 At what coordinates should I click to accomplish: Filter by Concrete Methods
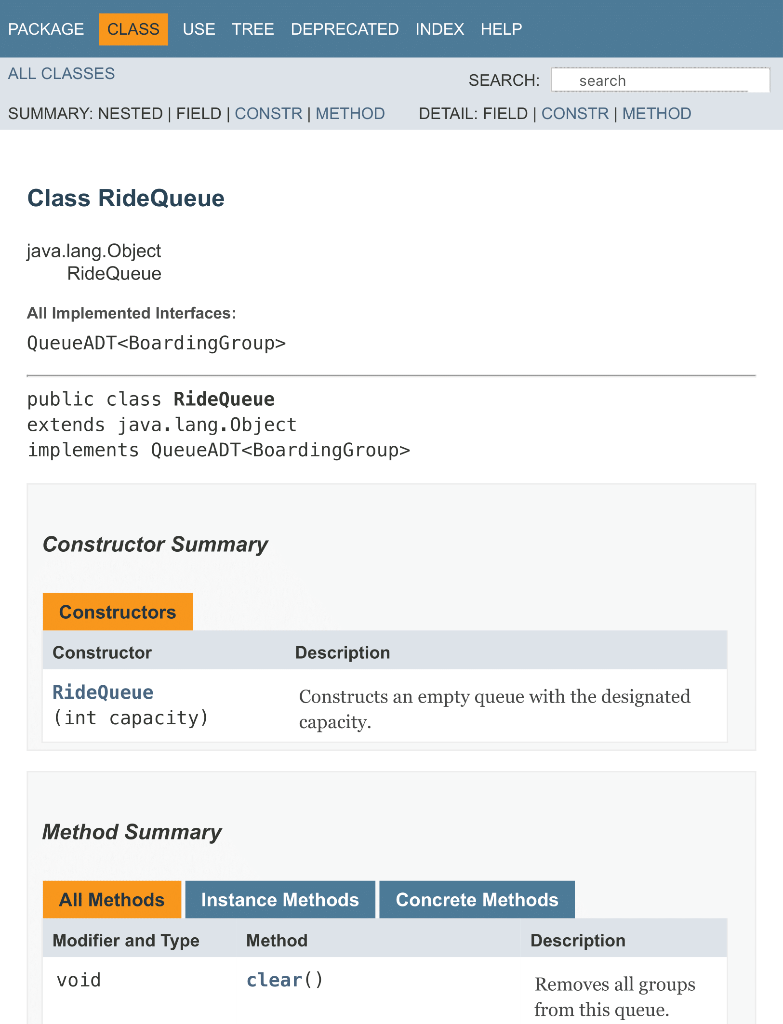tap(477, 899)
